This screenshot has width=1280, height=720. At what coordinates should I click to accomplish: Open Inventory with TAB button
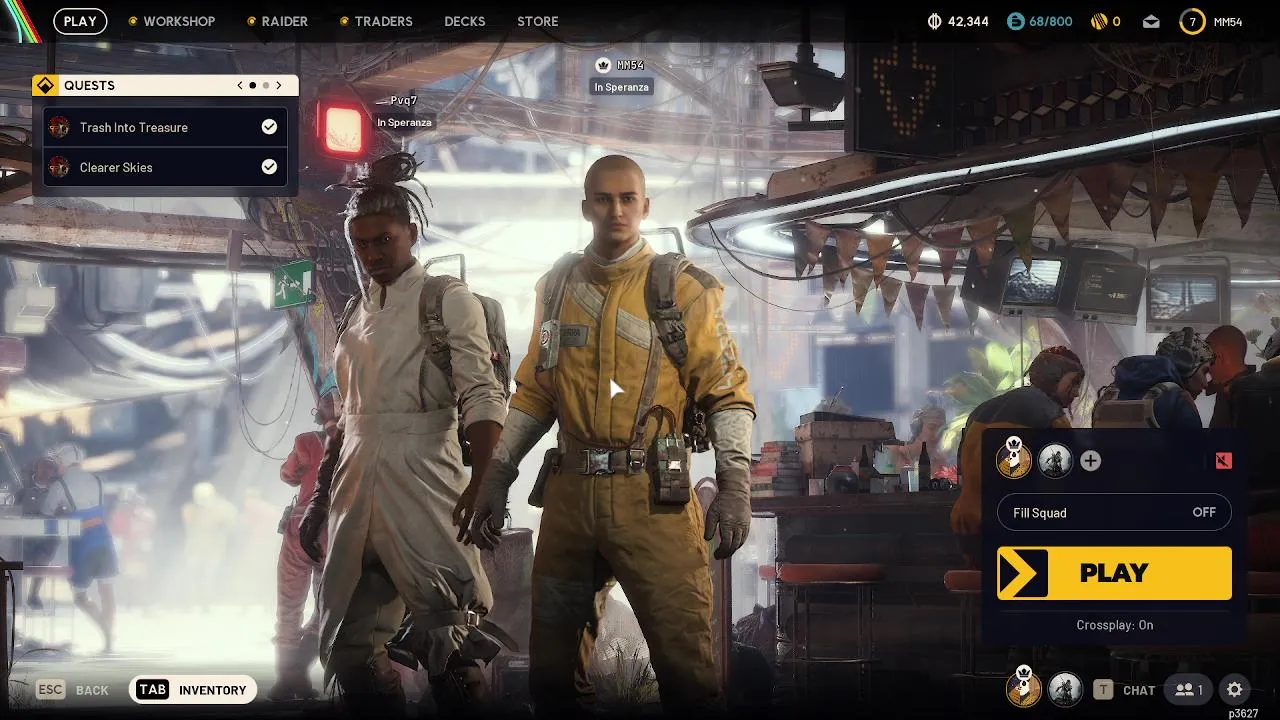193,689
